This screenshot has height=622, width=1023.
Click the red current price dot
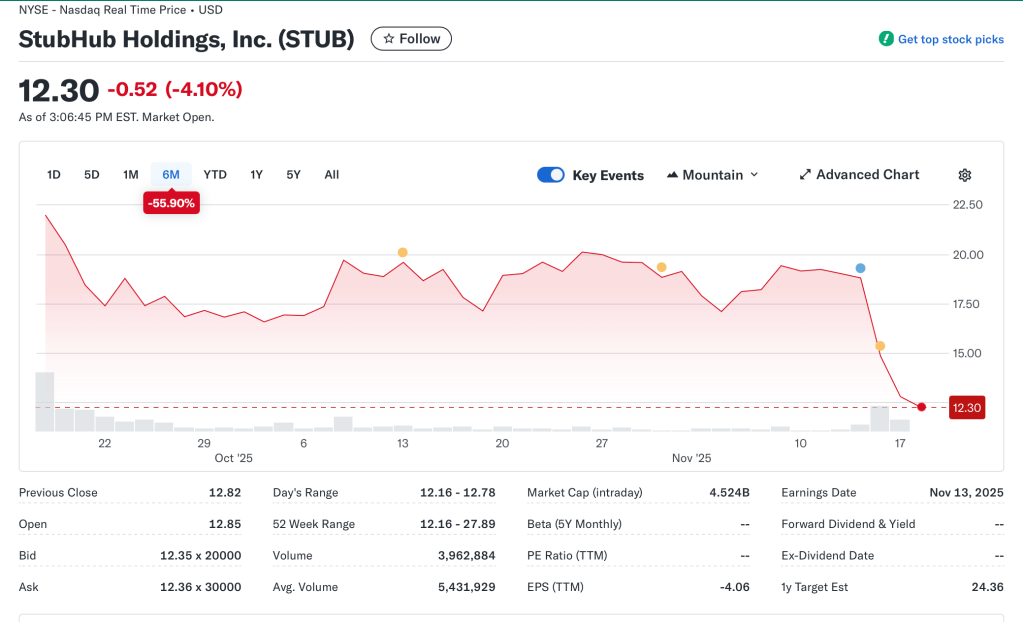click(x=921, y=407)
